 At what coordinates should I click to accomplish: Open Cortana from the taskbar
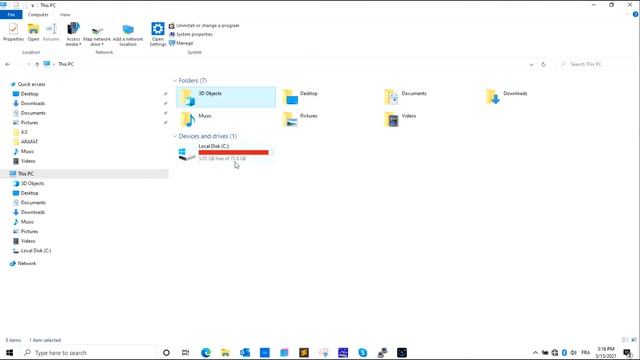tap(166, 353)
